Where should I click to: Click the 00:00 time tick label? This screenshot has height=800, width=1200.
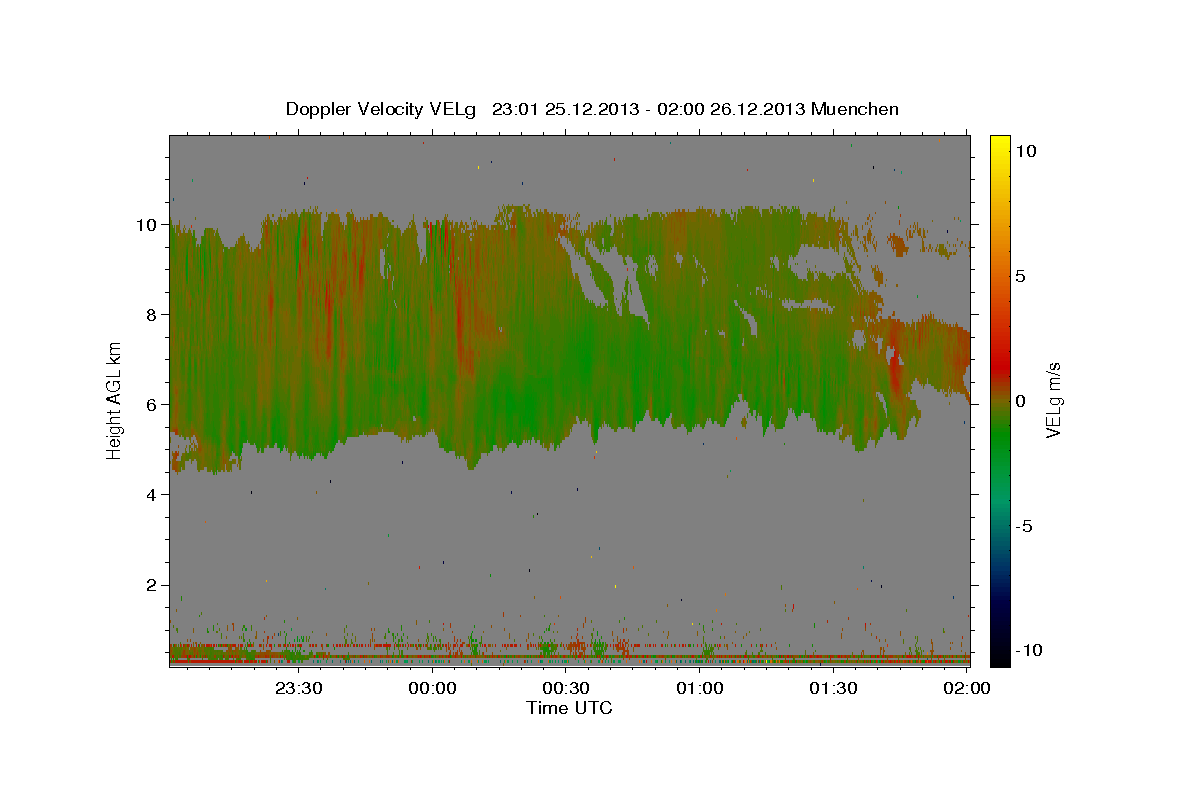432,688
